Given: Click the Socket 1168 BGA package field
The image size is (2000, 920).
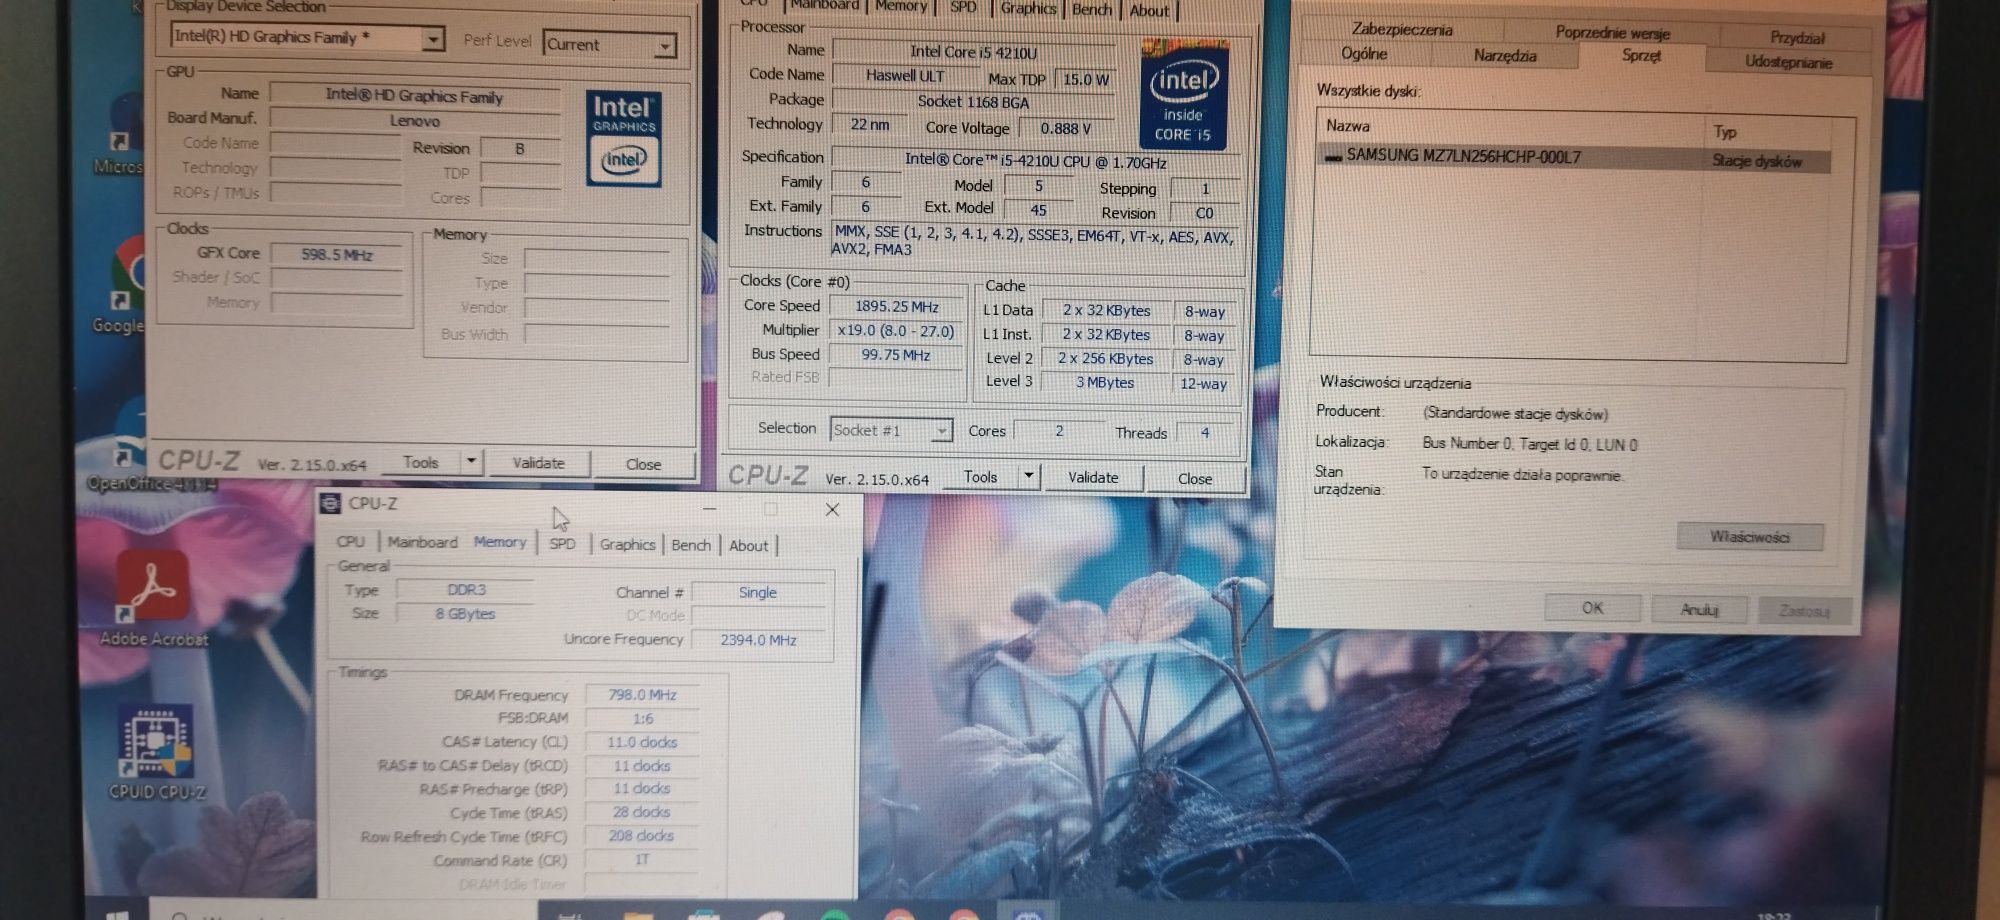Looking at the screenshot, I should click(x=973, y=102).
